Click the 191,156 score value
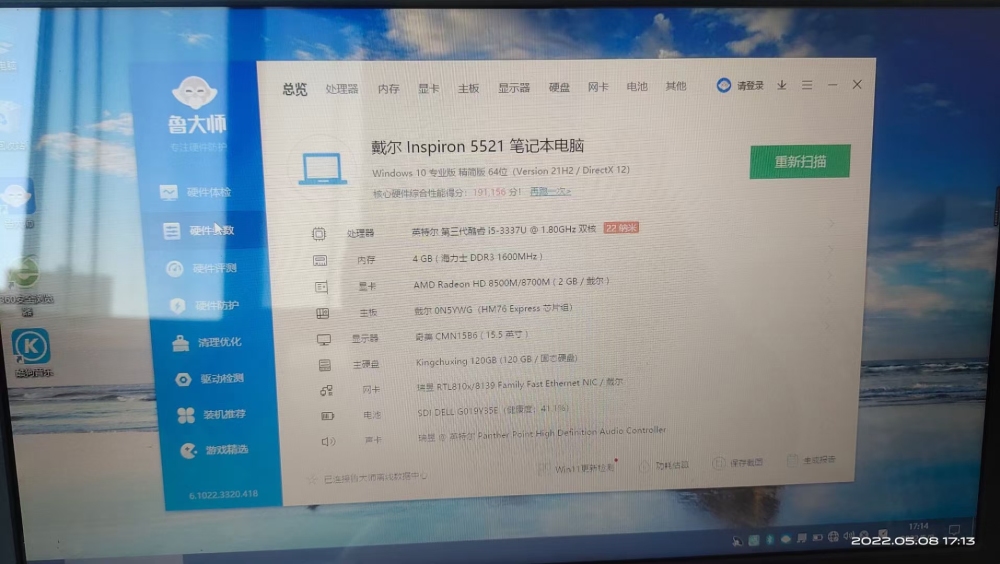This screenshot has height=564, width=1000. click(489, 192)
